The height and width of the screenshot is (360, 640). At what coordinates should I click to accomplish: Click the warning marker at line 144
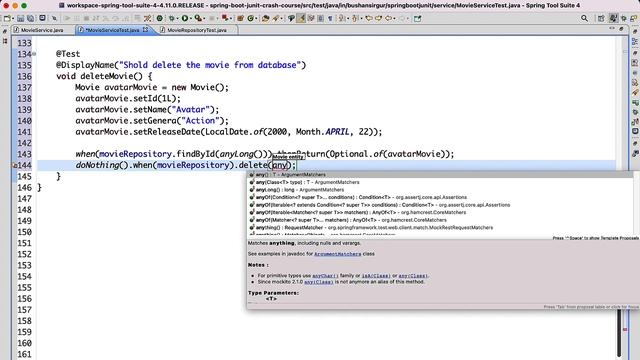pos(14,165)
